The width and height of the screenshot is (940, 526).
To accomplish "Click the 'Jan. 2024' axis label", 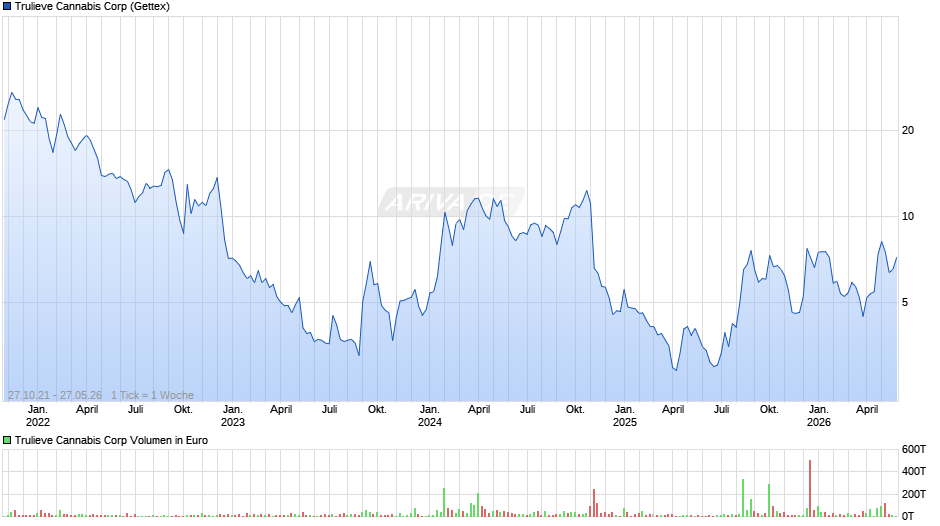I will (429, 416).
